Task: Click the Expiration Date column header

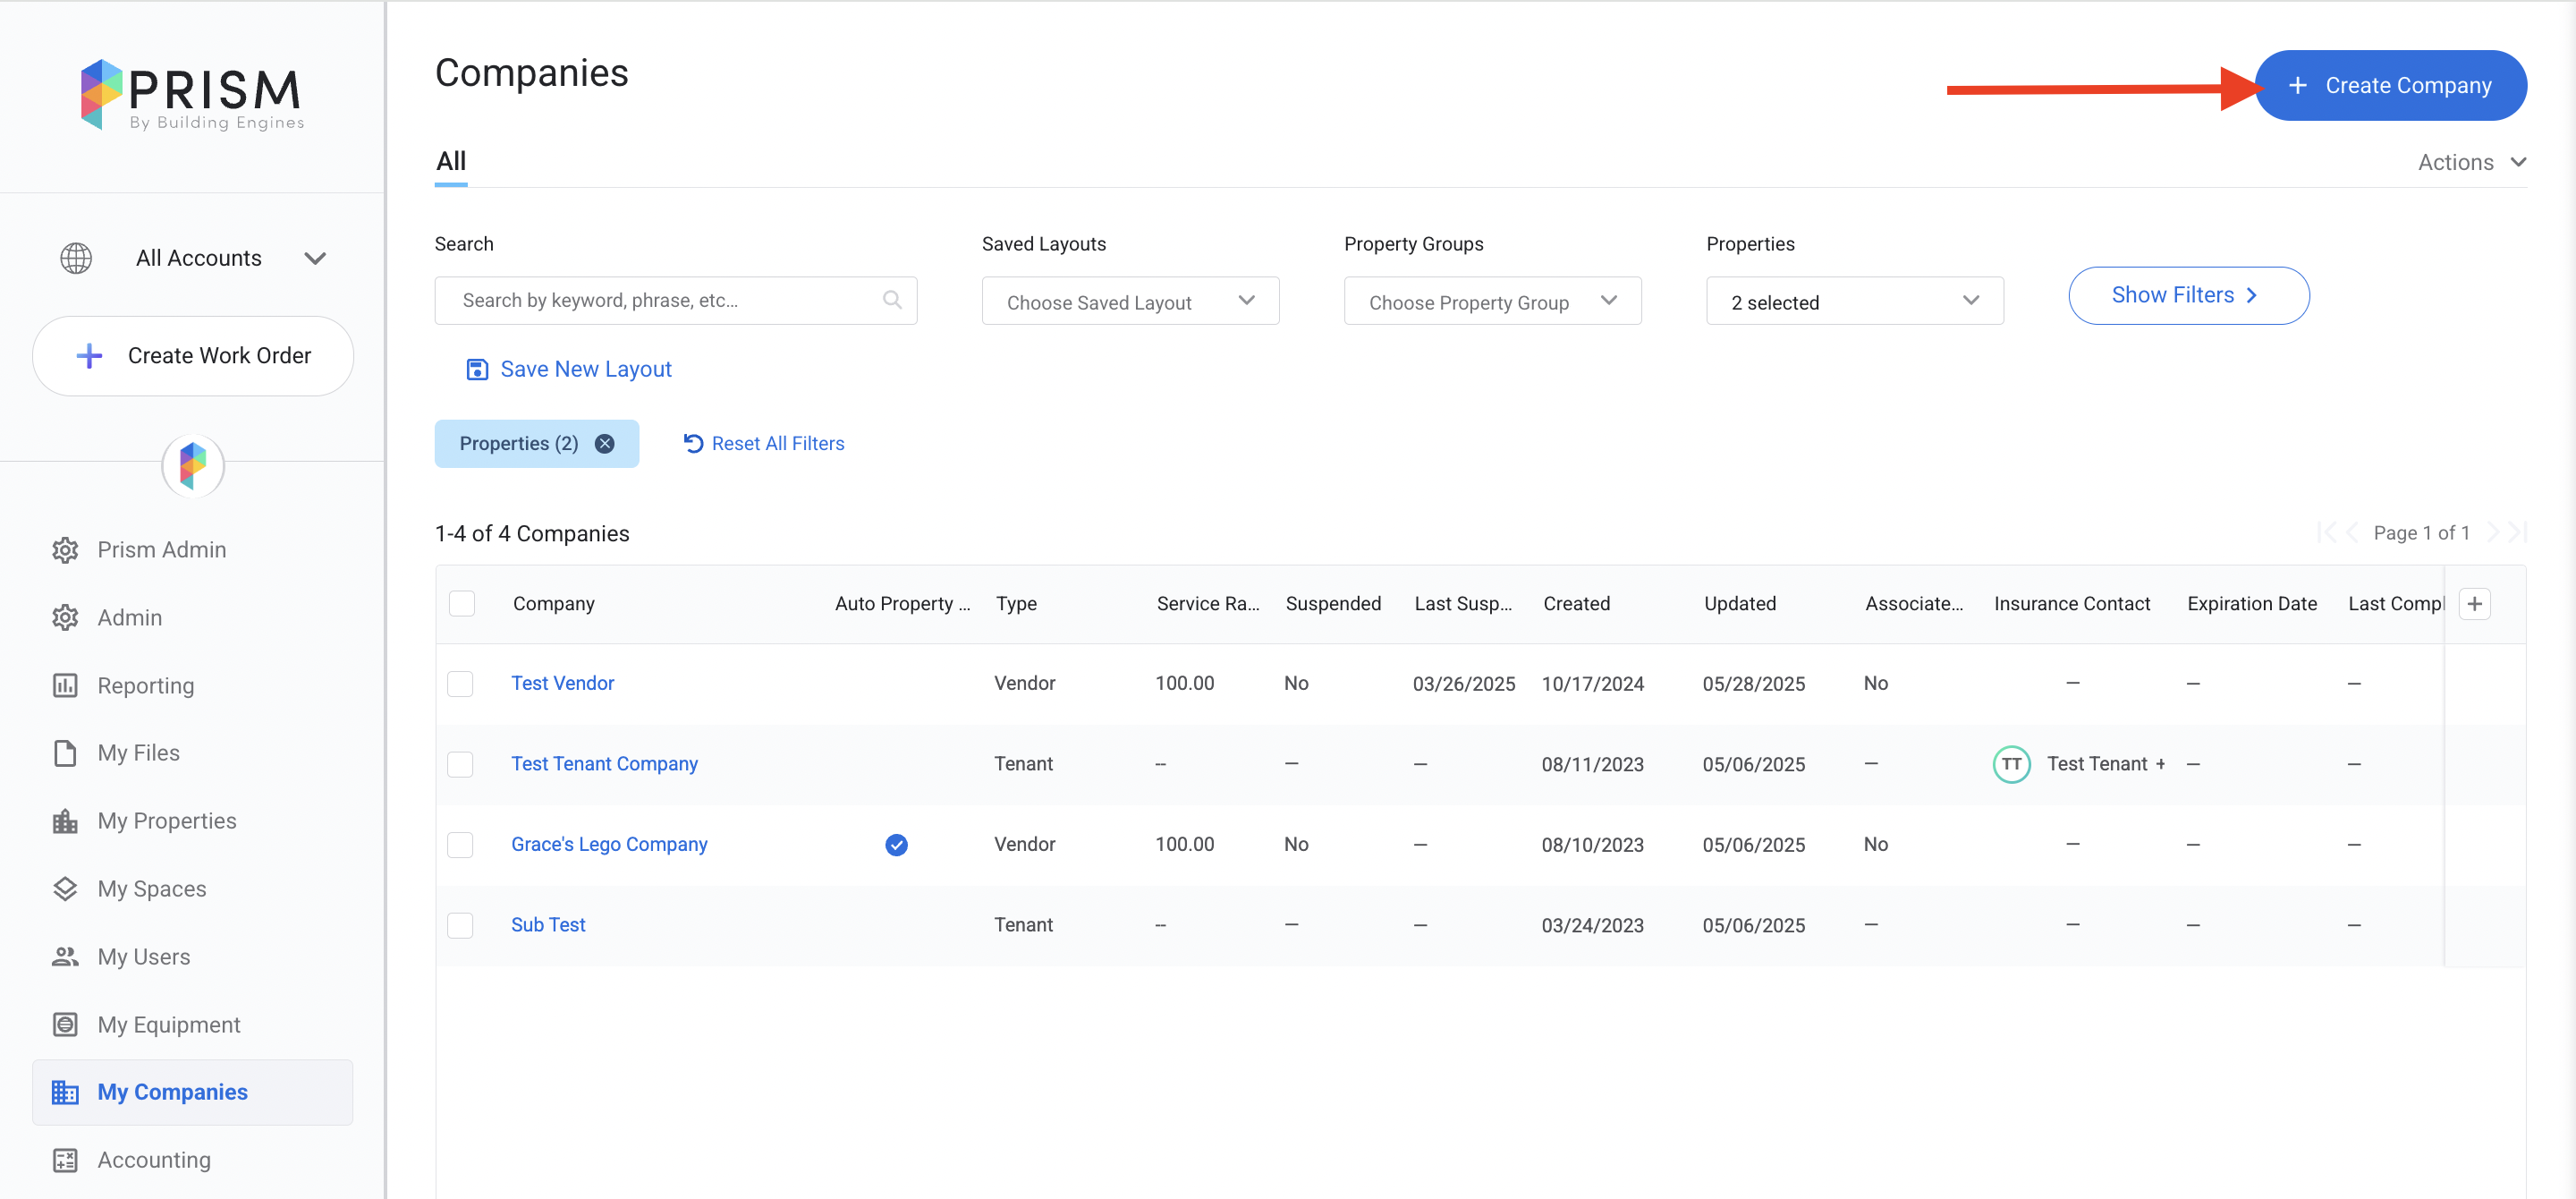Action: [x=2251, y=604]
